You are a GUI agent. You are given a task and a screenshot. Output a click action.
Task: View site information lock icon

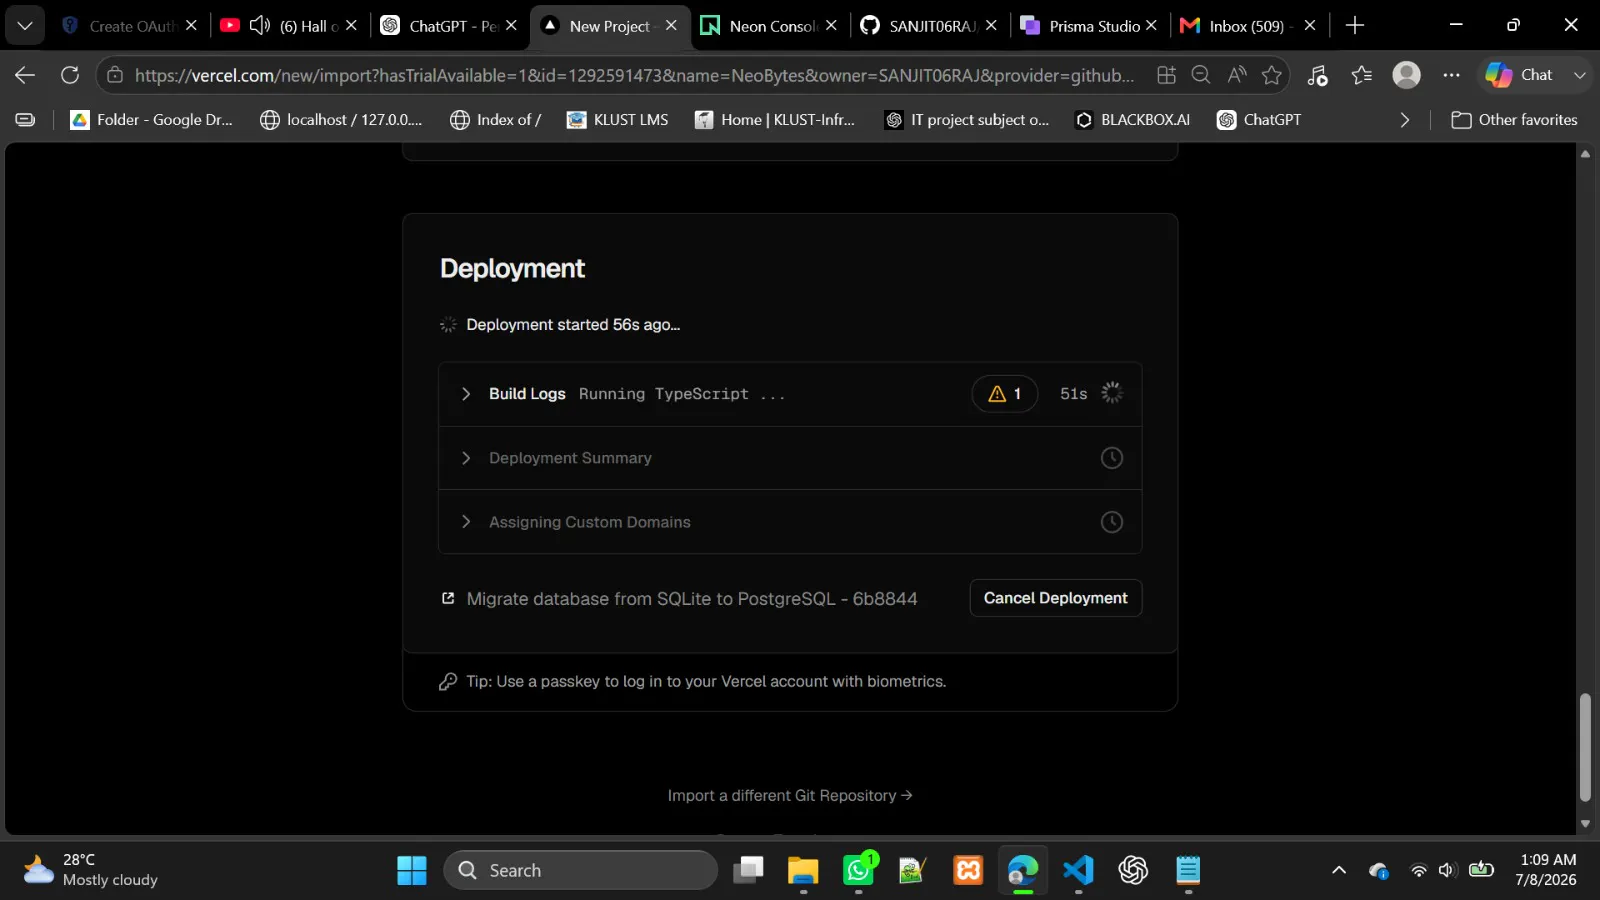[115, 75]
